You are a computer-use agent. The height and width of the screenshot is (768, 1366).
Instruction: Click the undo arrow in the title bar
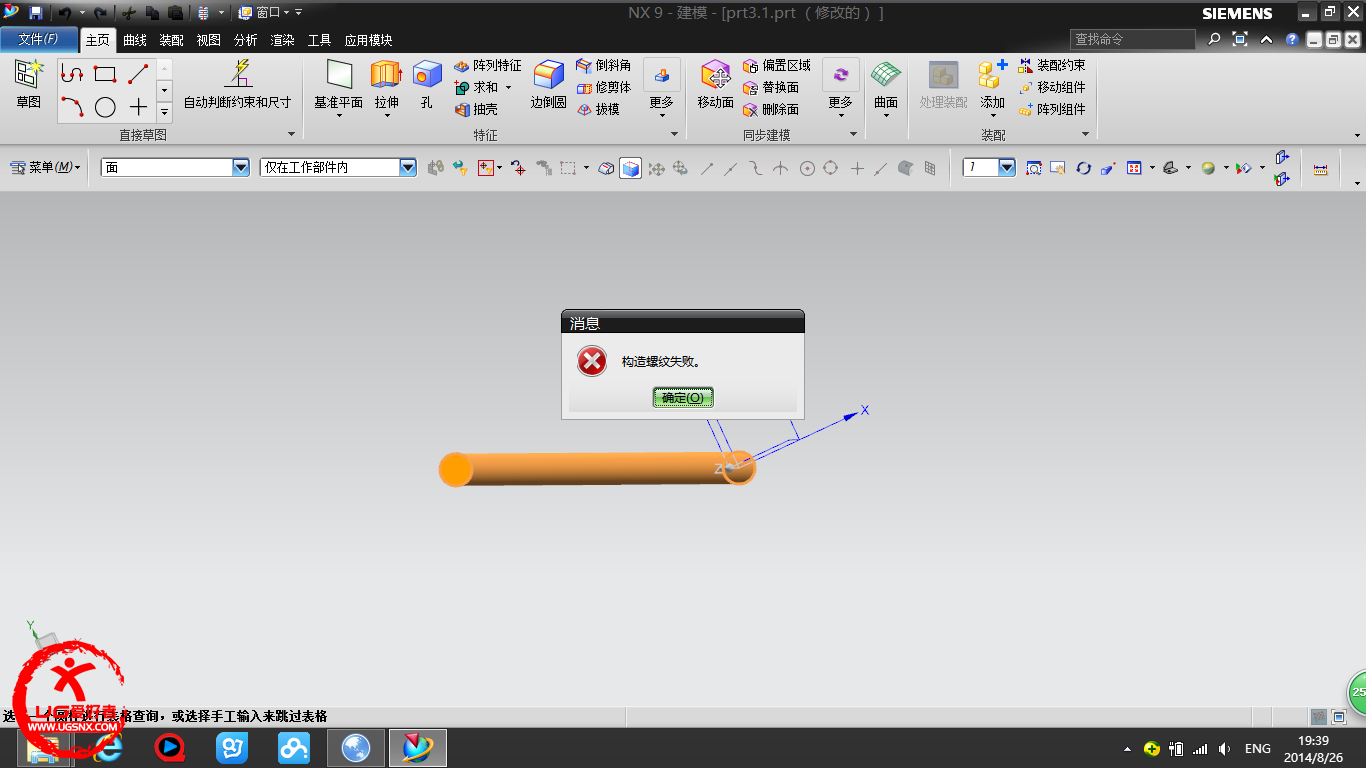coord(63,12)
